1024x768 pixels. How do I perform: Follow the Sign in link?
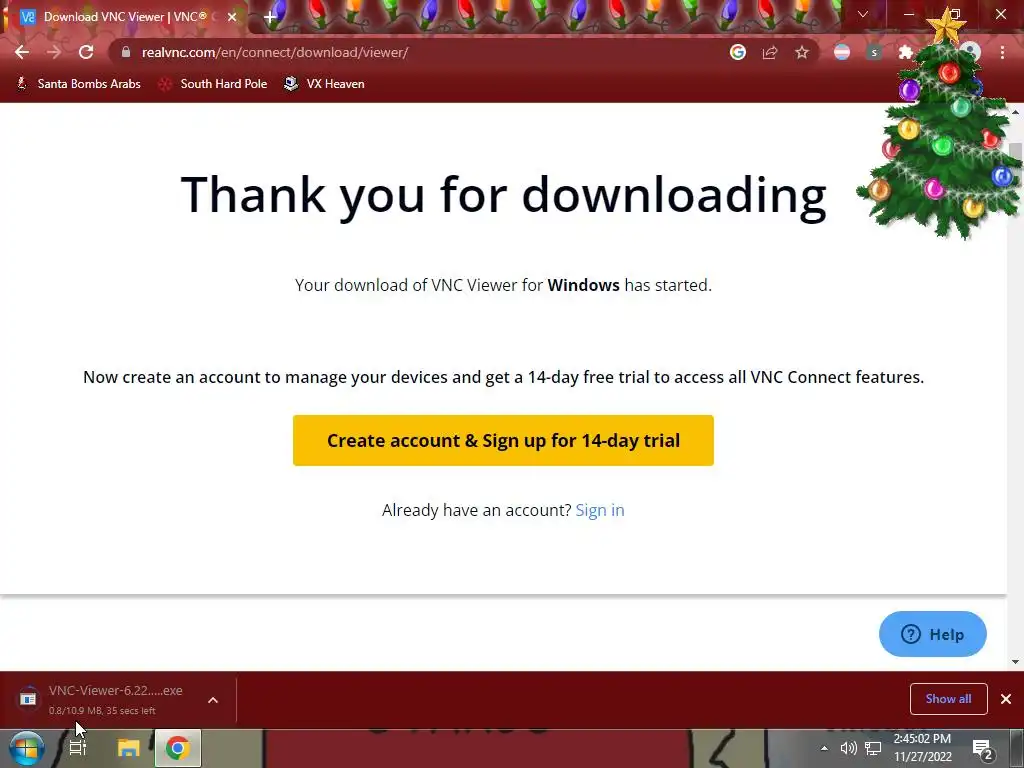coord(600,510)
